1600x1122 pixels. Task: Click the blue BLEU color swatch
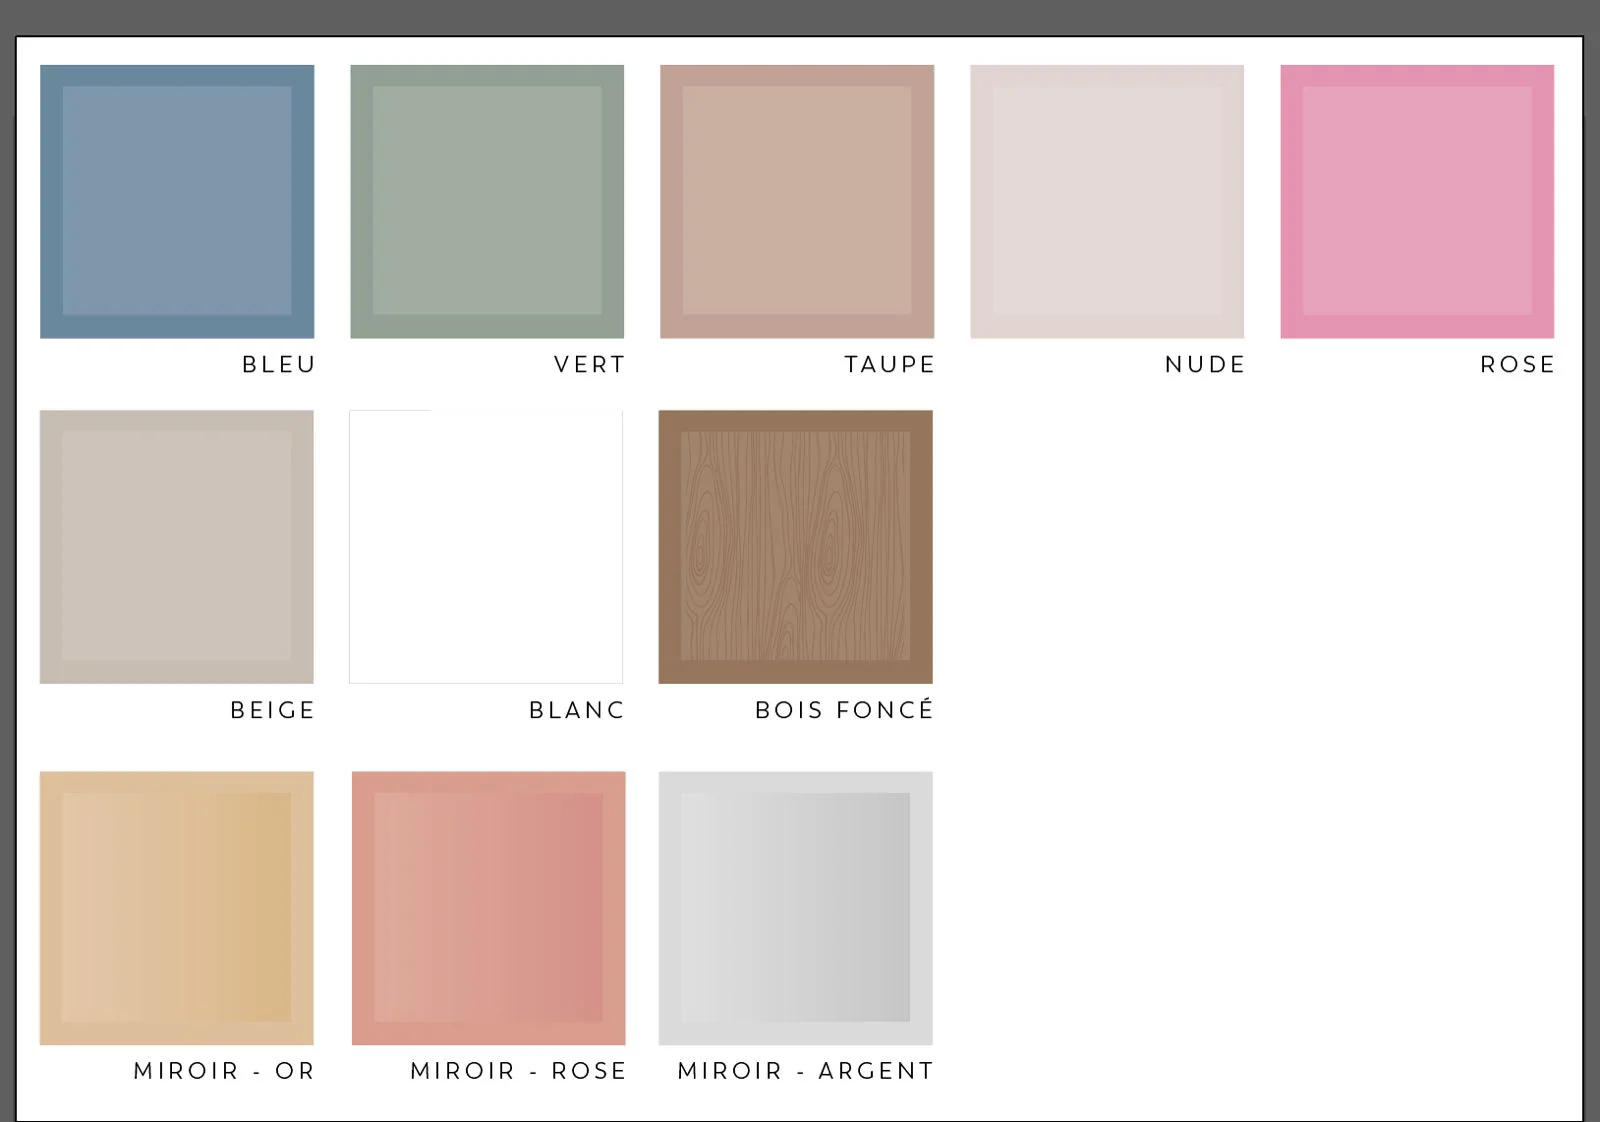pyautogui.click(x=177, y=201)
